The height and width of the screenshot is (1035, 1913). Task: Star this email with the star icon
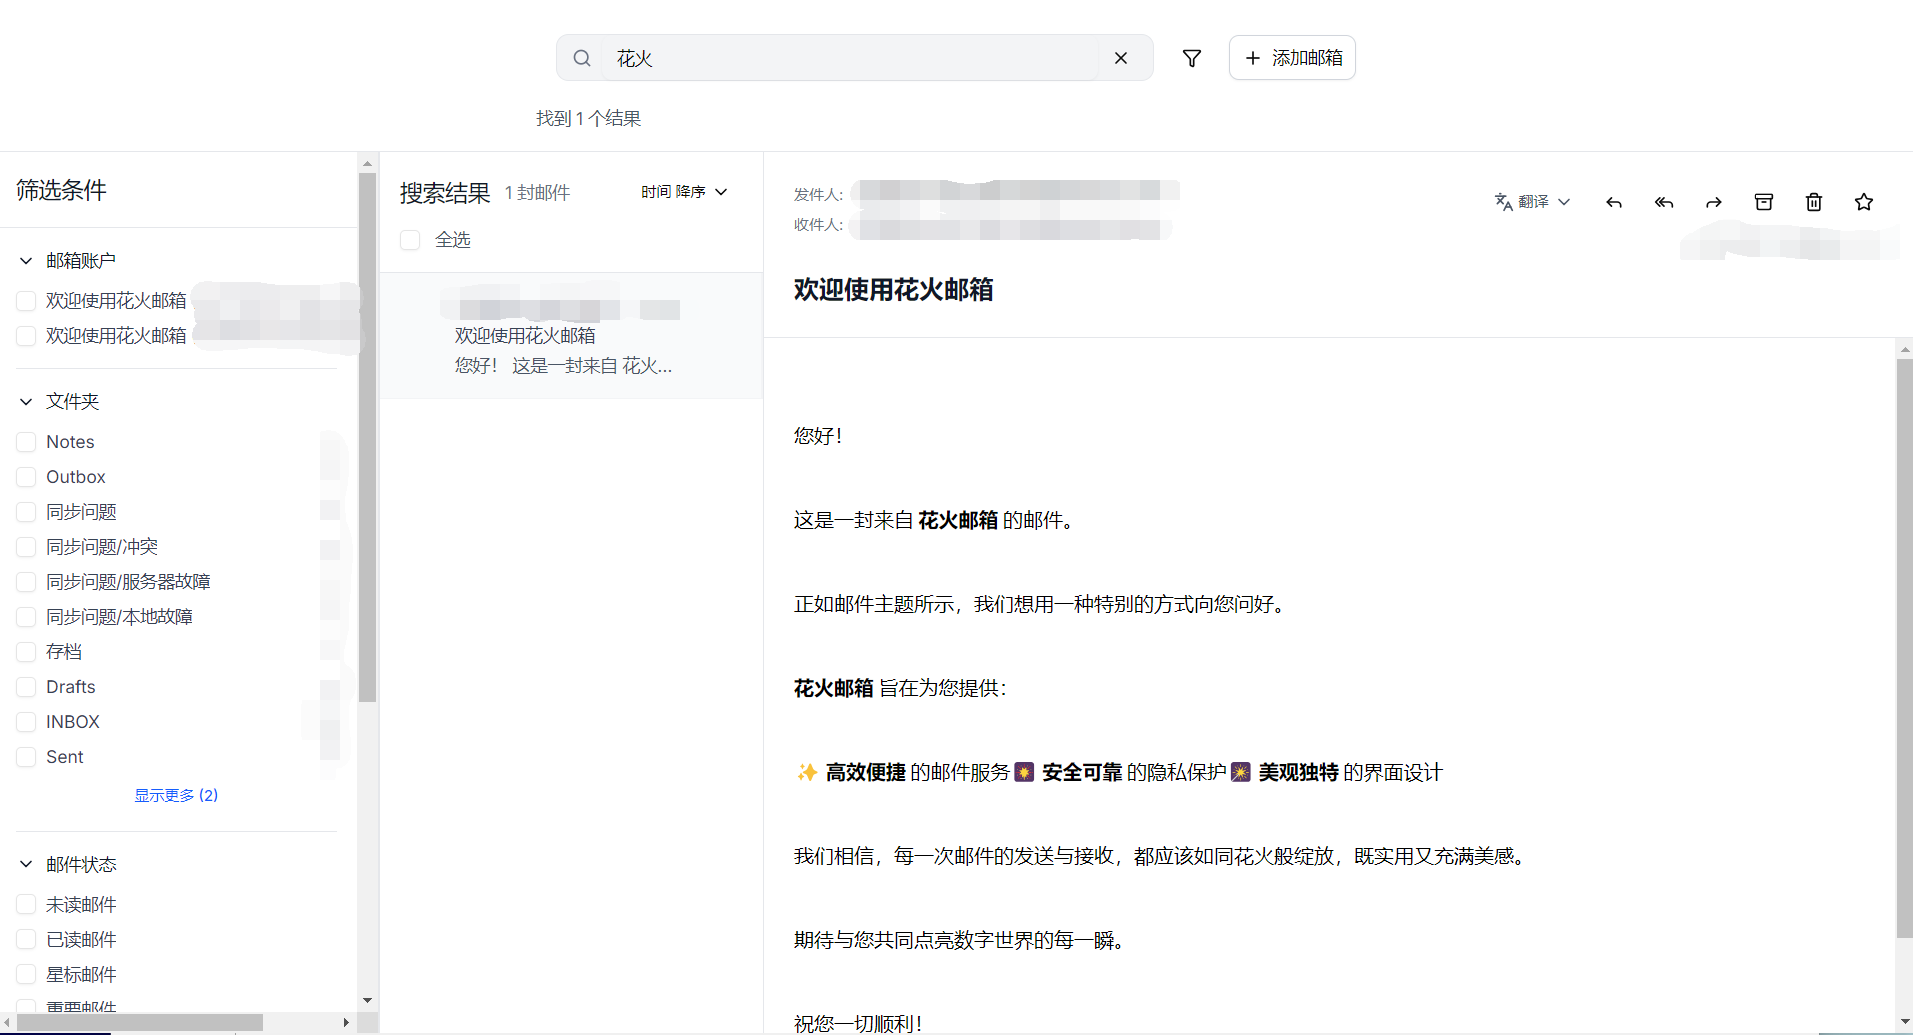click(1863, 202)
